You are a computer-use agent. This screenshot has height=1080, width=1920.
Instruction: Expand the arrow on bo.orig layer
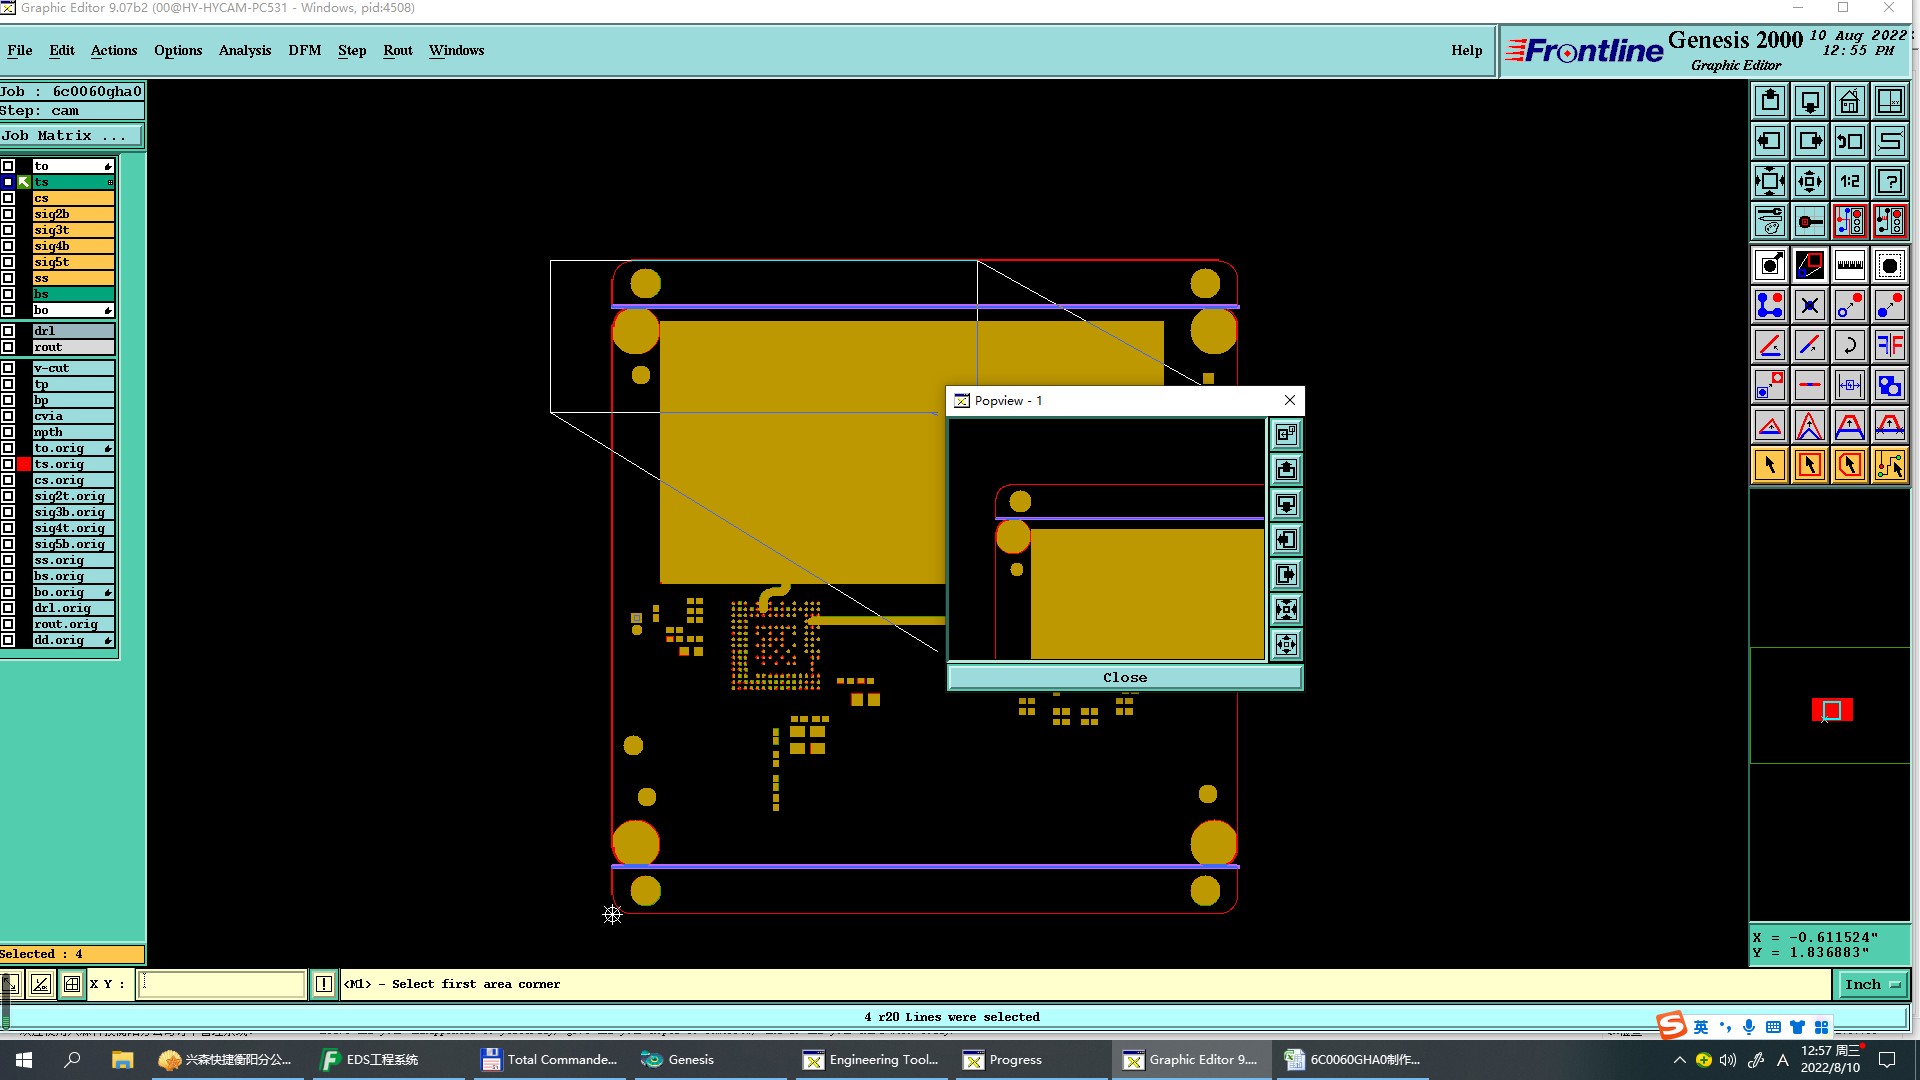(107, 593)
